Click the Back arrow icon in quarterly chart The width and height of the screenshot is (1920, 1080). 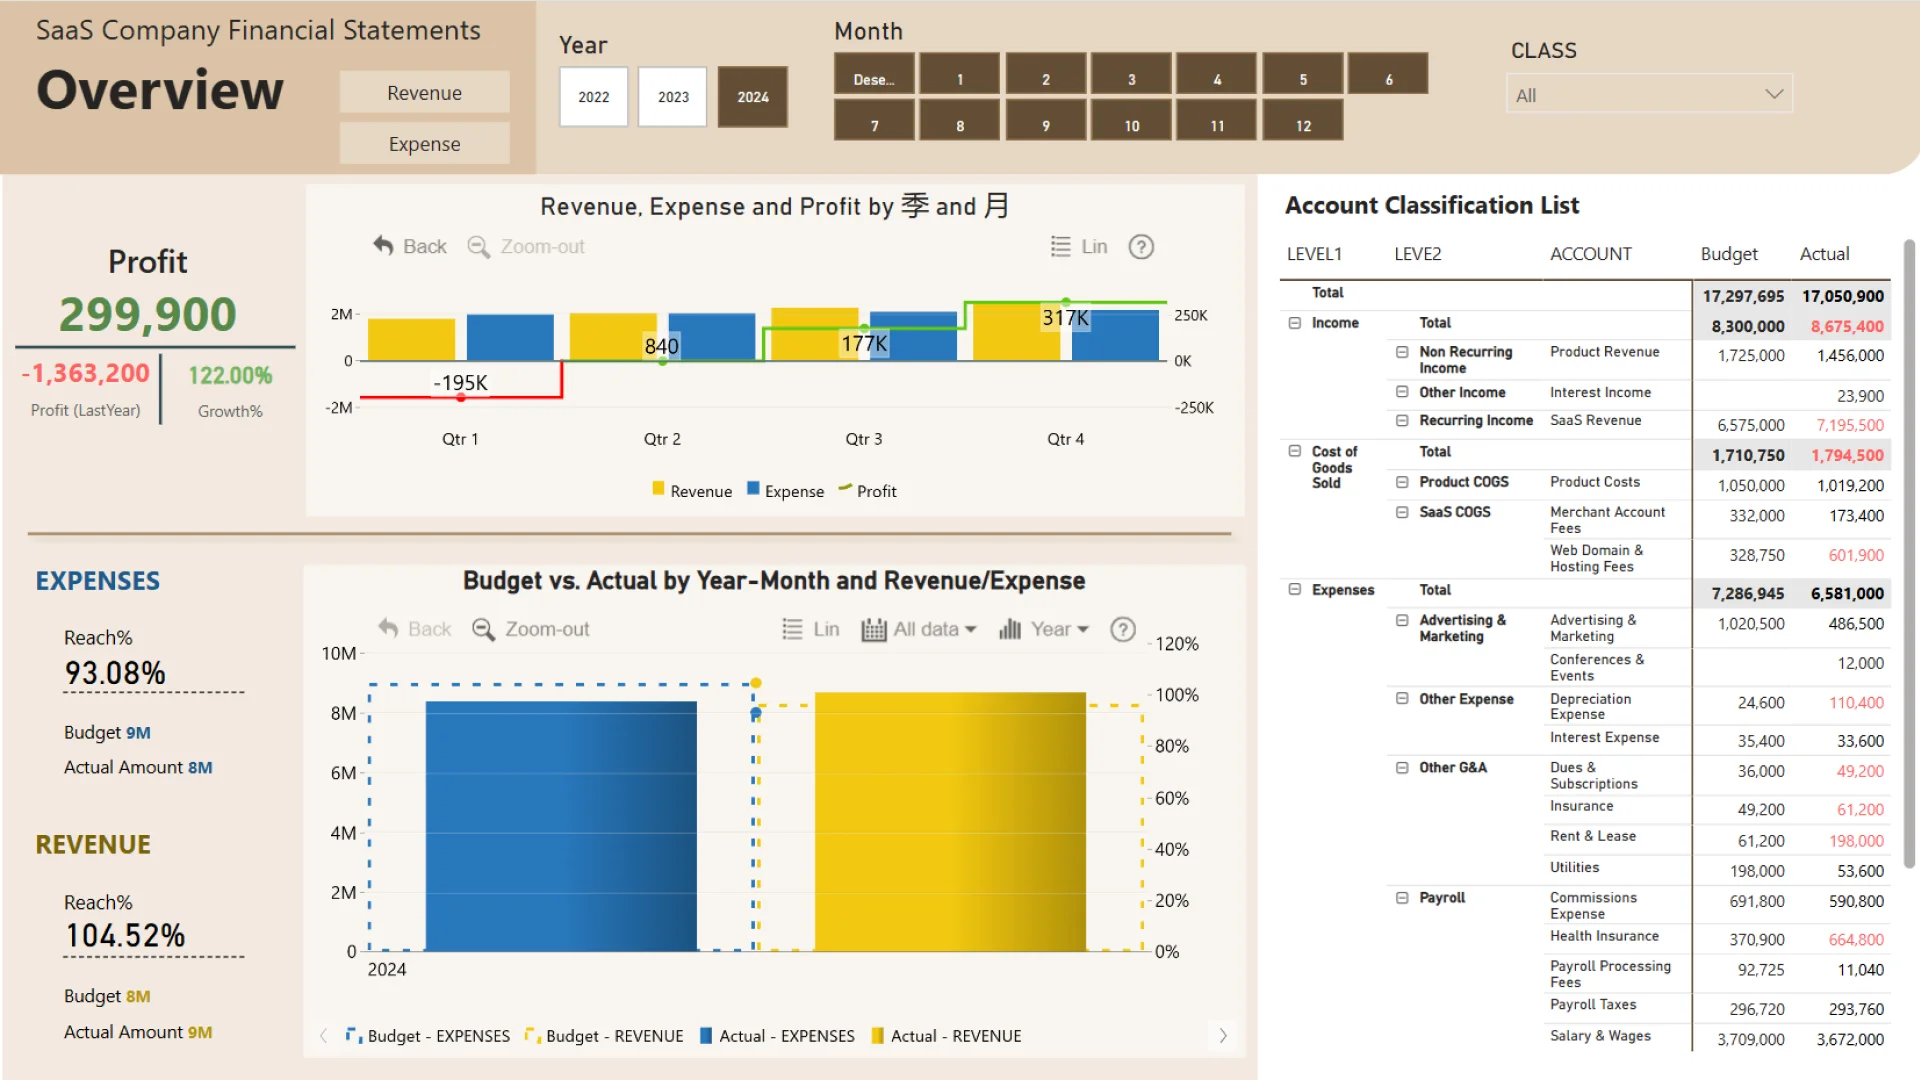point(383,246)
